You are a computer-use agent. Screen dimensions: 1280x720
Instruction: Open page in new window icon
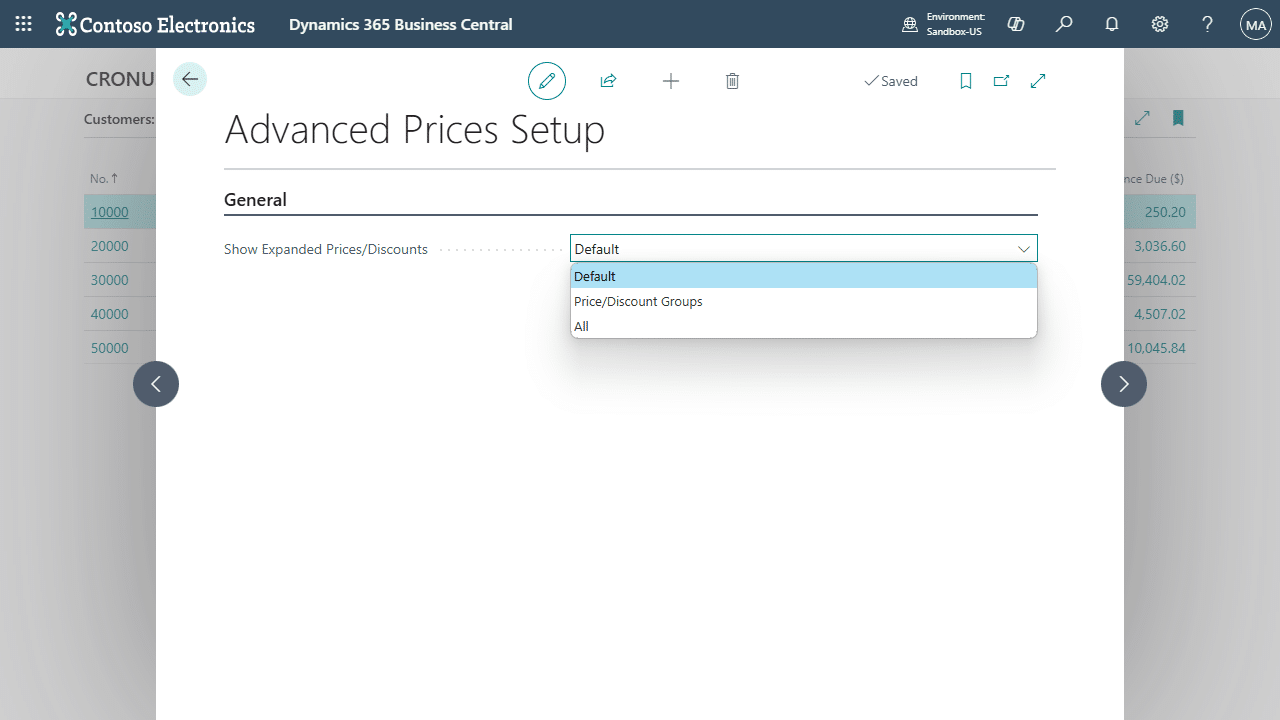tap(1001, 81)
